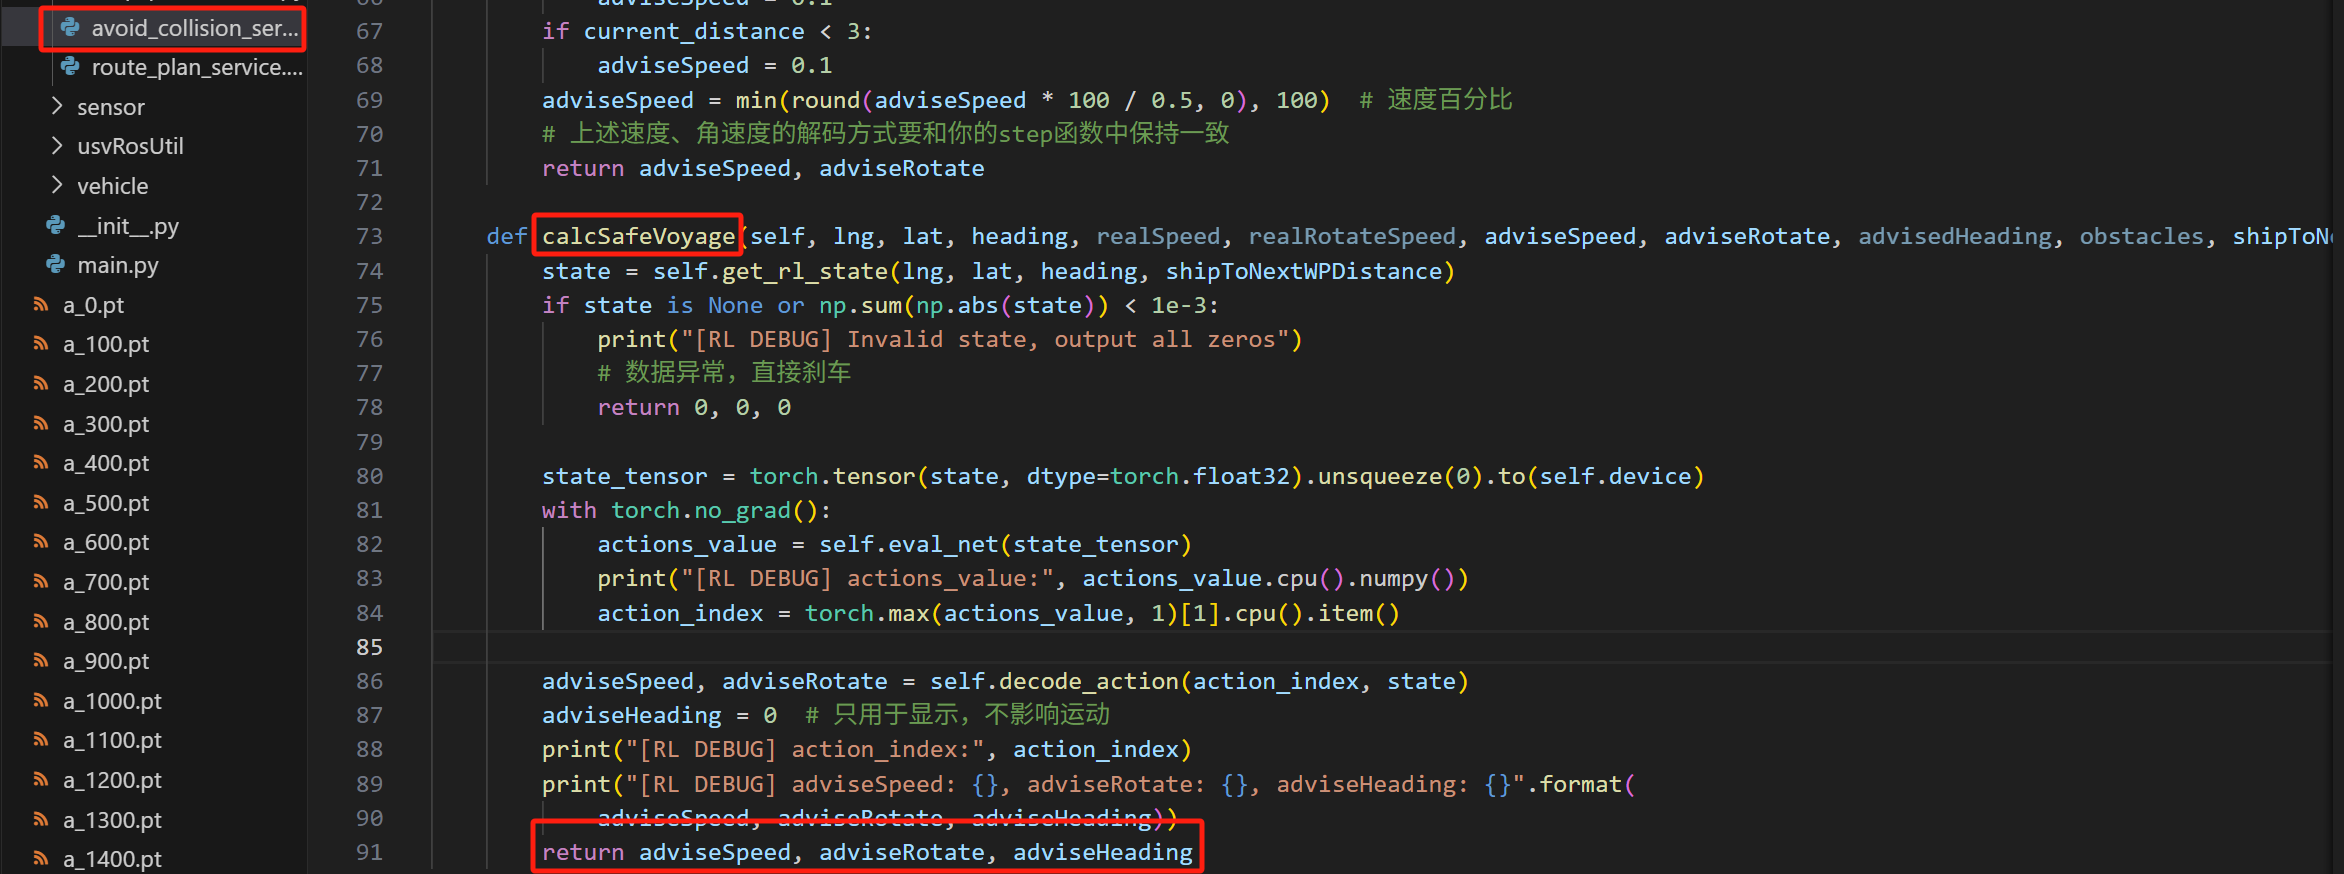Click line number 85 in the gutter
Viewport: 2344px width, 874px height.
click(x=369, y=647)
